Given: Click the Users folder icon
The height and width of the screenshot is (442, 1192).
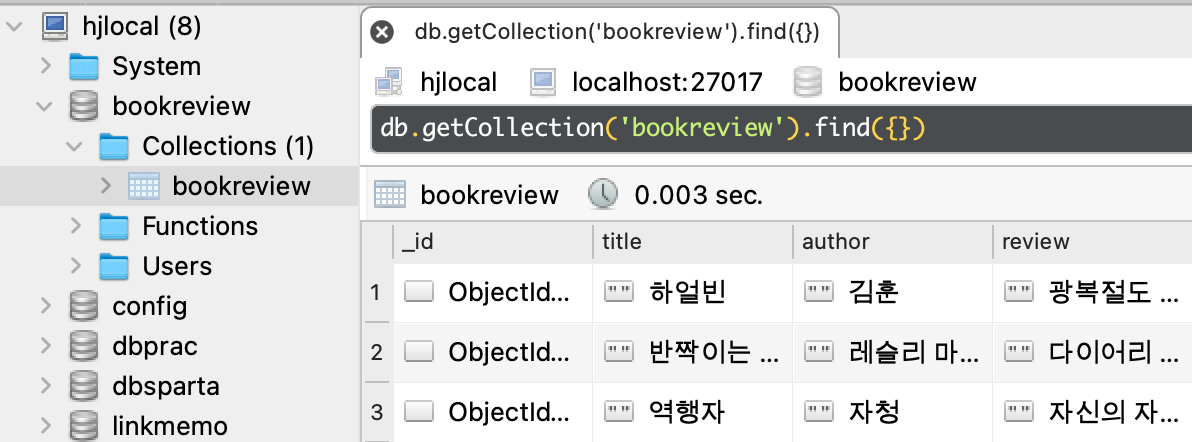Looking at the screenshot, I should click(x=114, y=266).
